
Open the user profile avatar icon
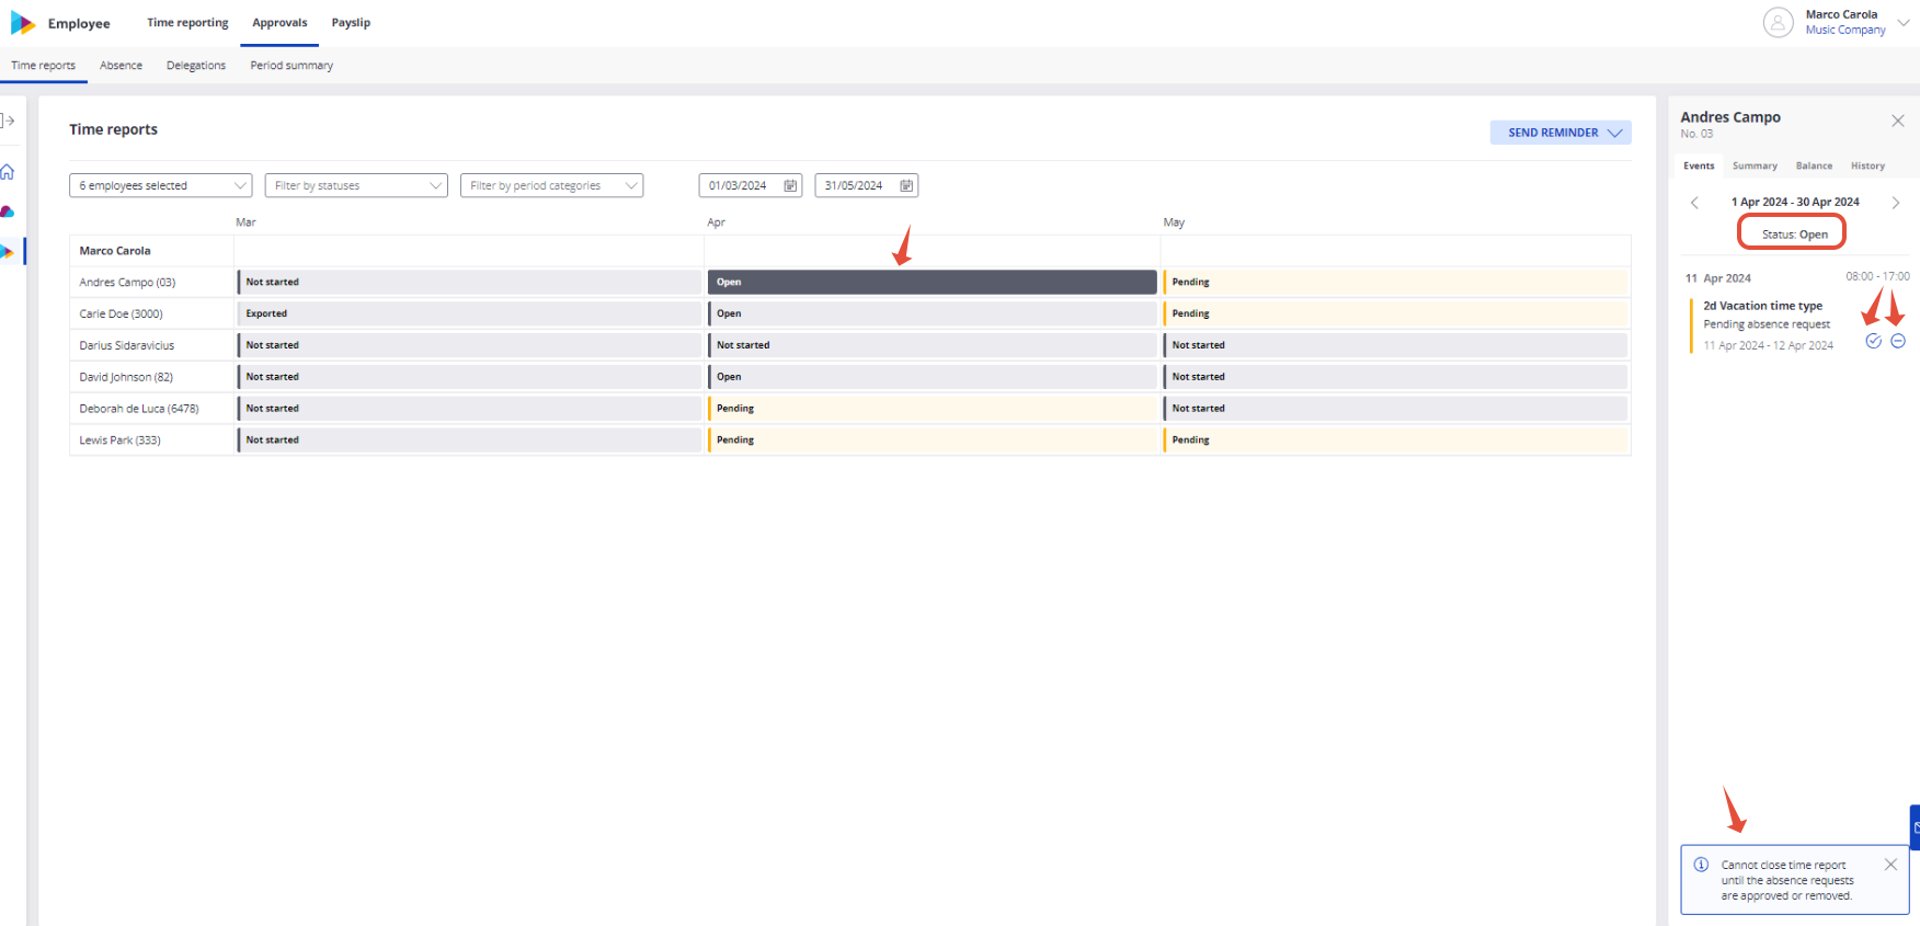[1778, 22]
